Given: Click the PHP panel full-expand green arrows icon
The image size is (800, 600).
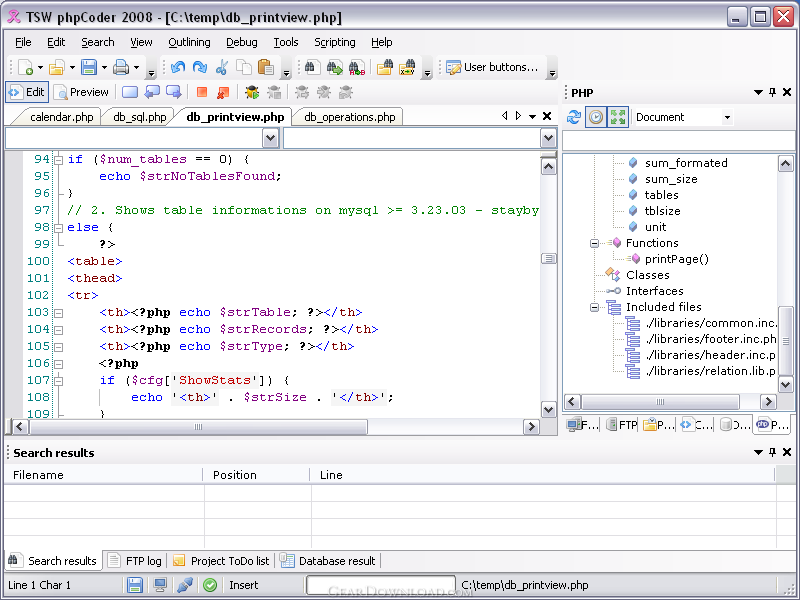Looking at the screenshot, I should click(618, 117).
